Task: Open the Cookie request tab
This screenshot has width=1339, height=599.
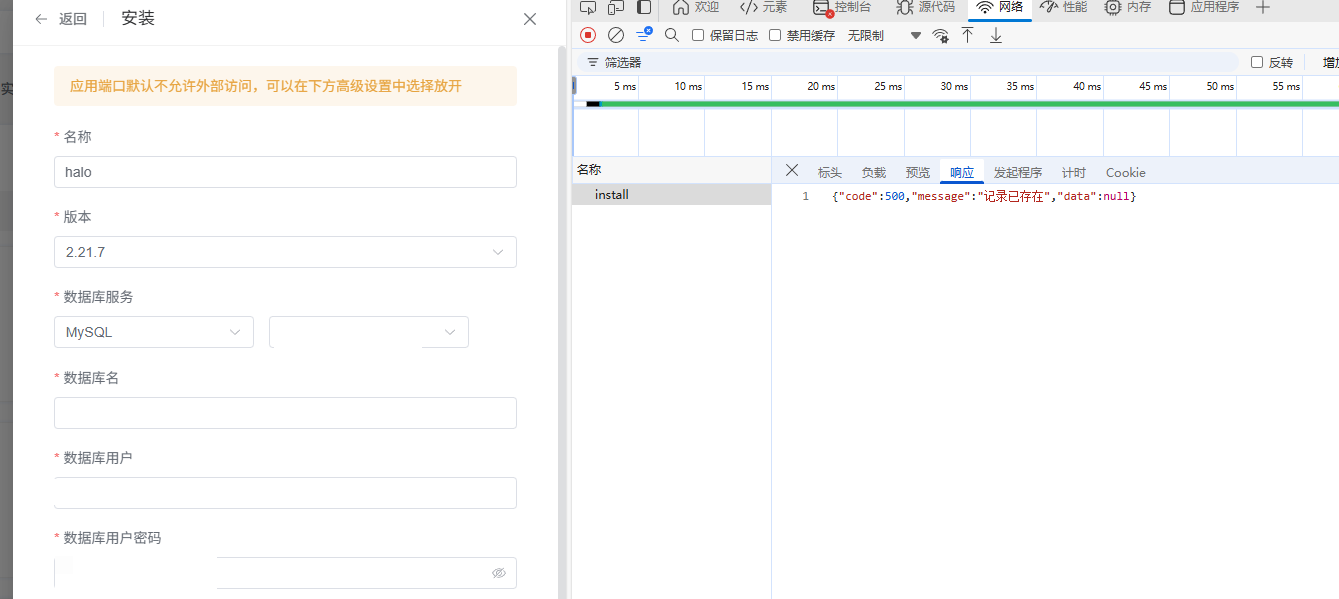Action: click(x=1126, y=172)
